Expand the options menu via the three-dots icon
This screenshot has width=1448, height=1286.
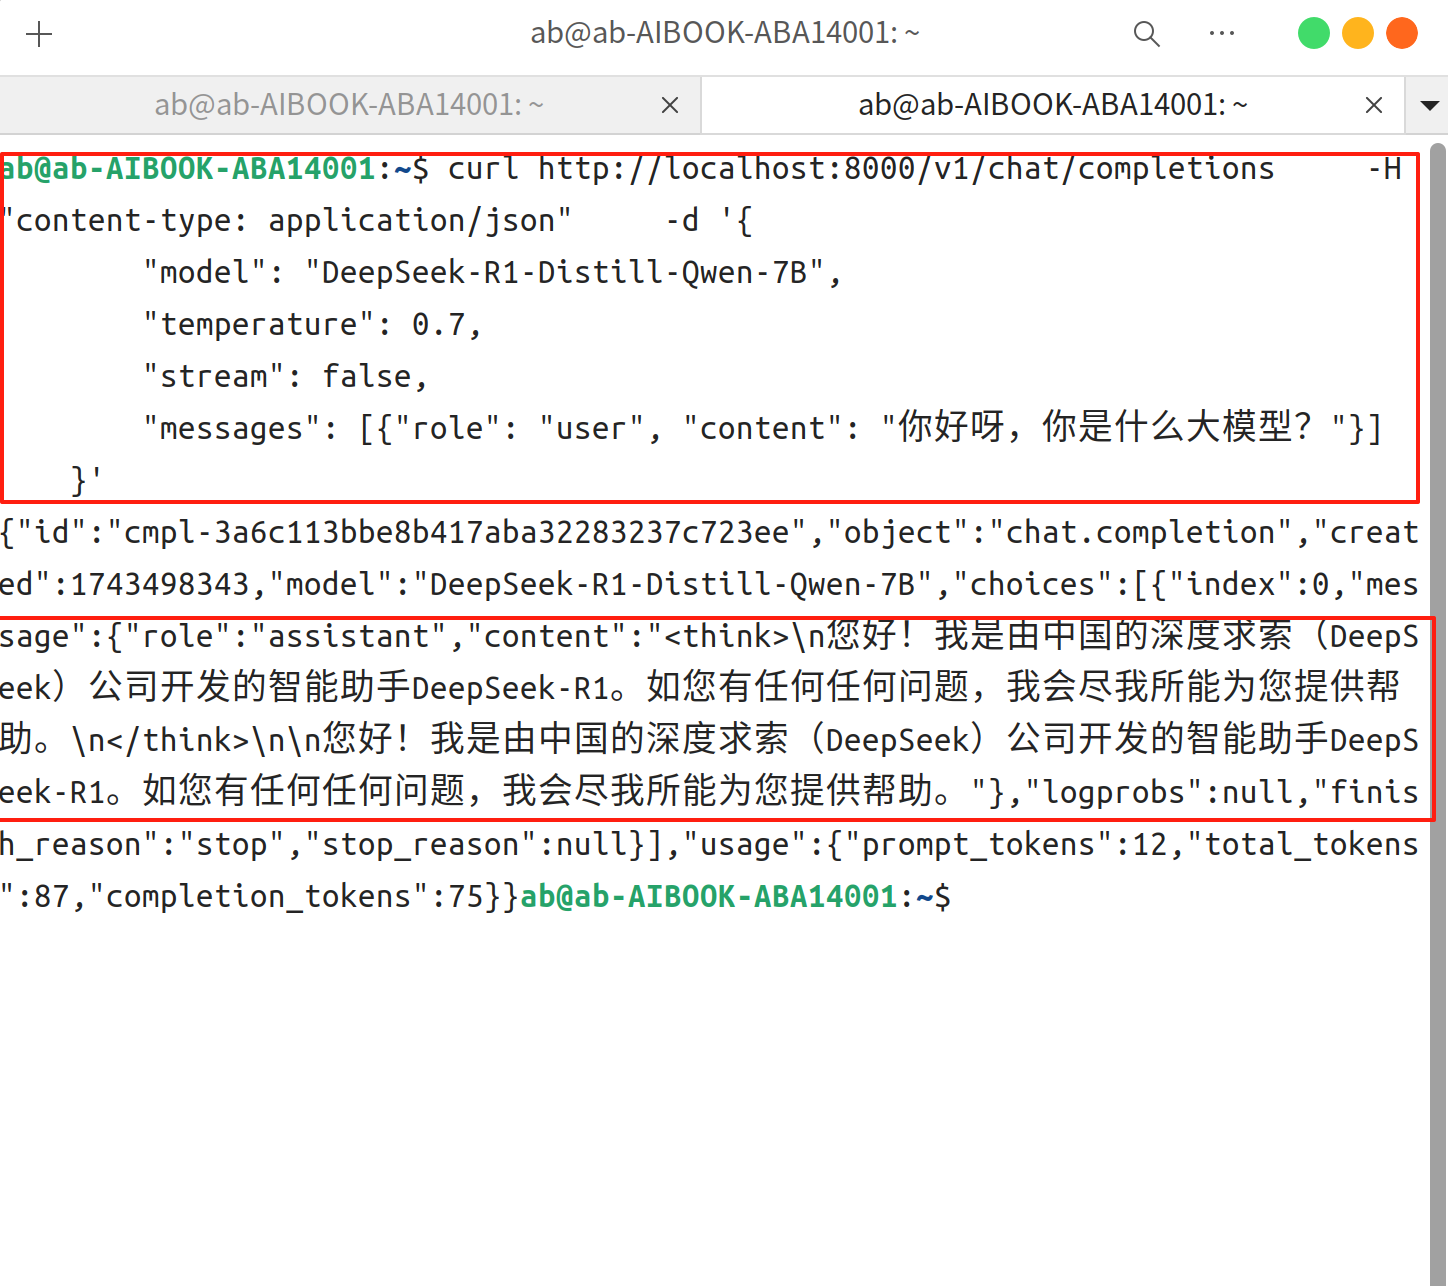[x=1222, y=33]
